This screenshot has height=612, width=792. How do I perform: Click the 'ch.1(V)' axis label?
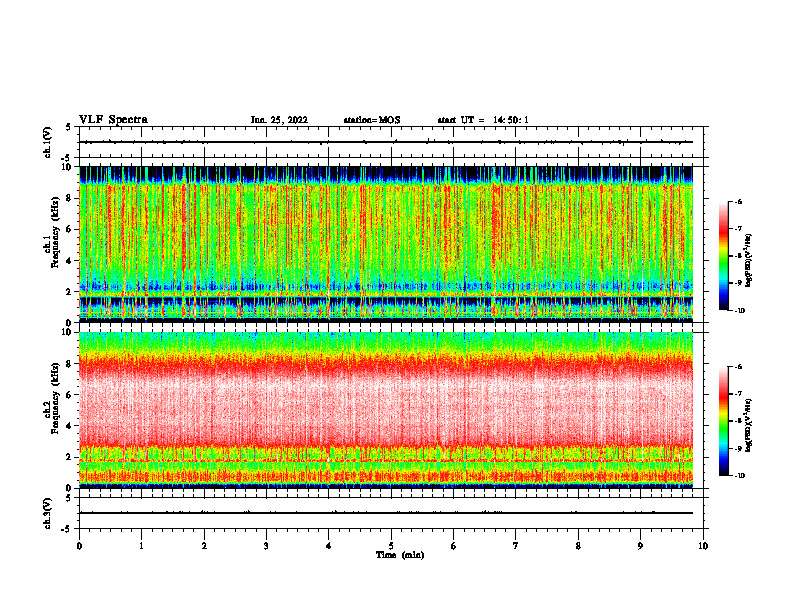pyautogui.click(x=48, y=142)
